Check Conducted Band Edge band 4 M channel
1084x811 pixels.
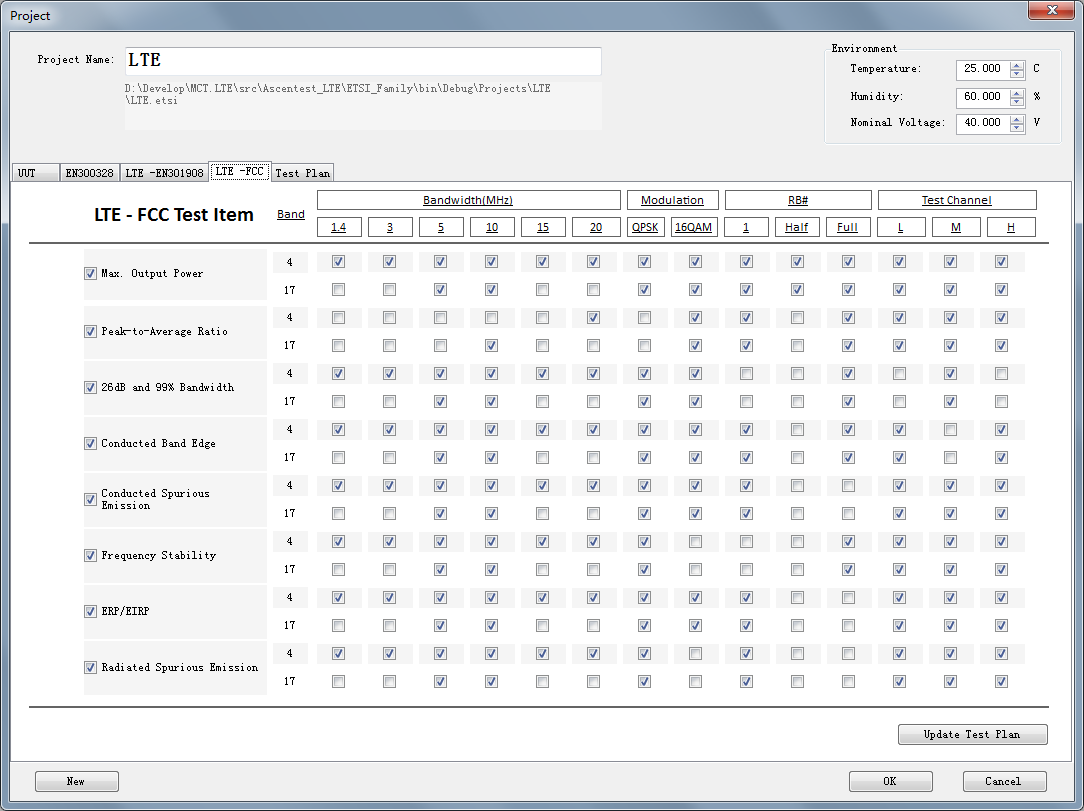point(951,429)
